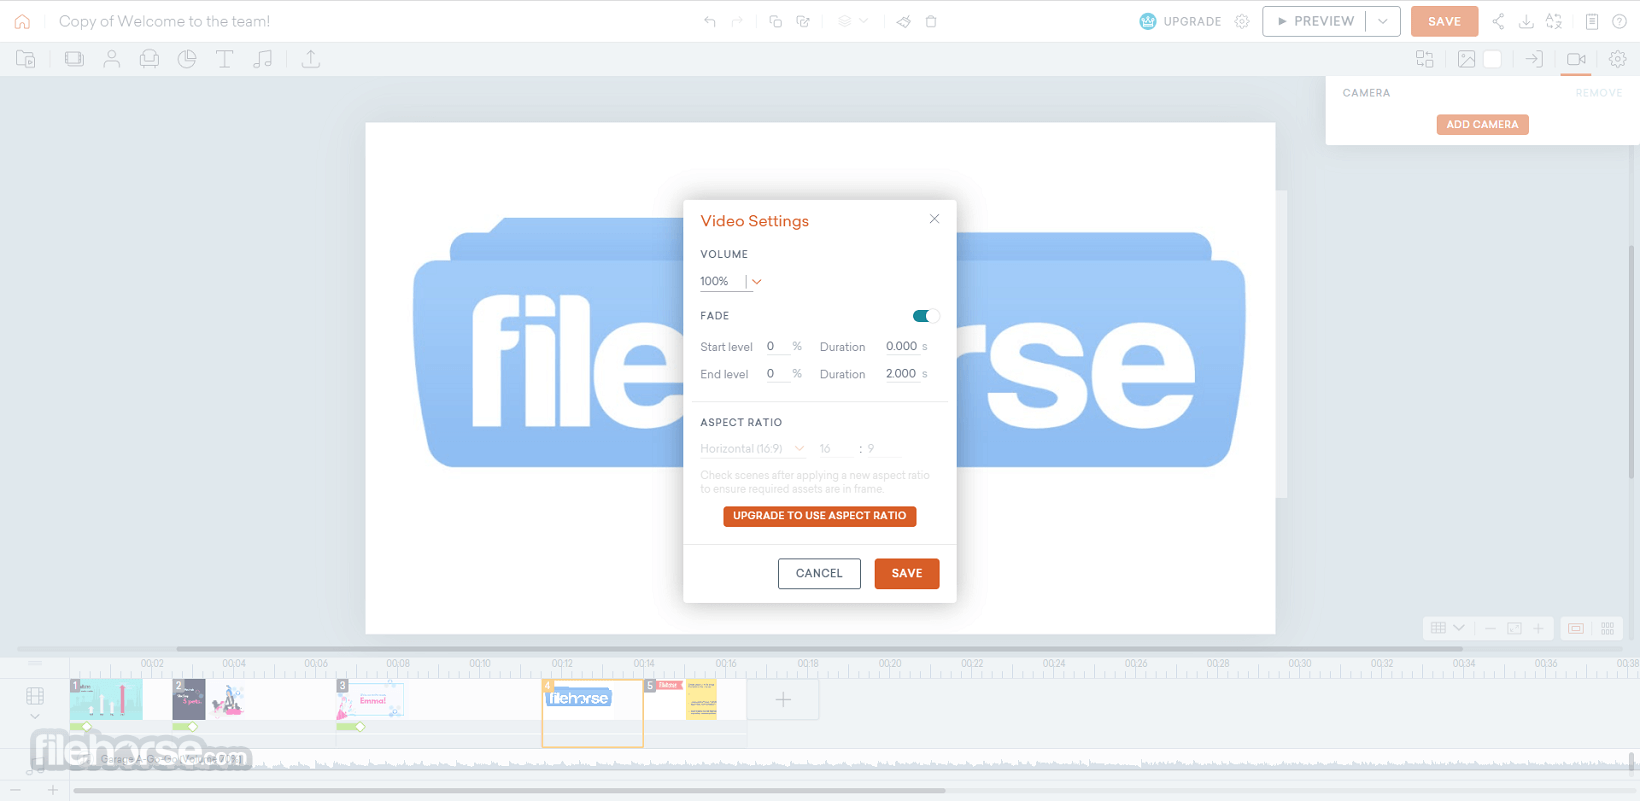Click the translate icon
1640x801 pixels.
click(x=1554, y=21)
